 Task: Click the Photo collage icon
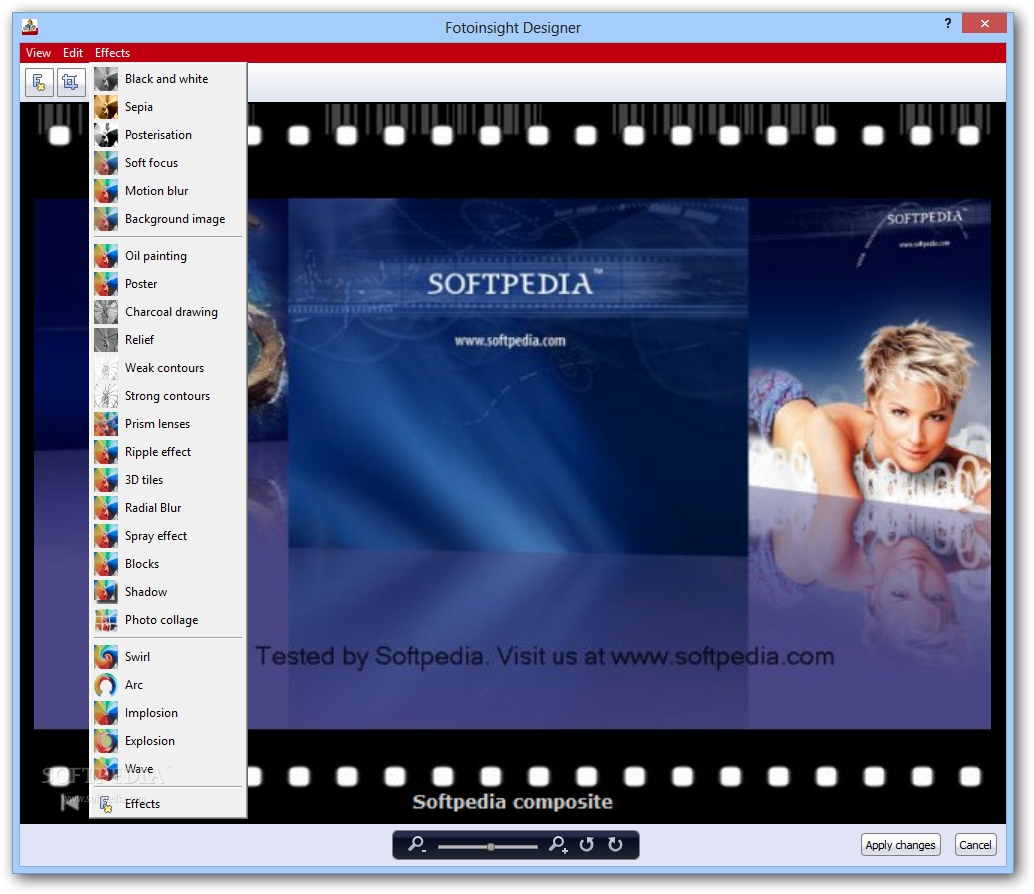pyautogui.click(x=106, y=620)
